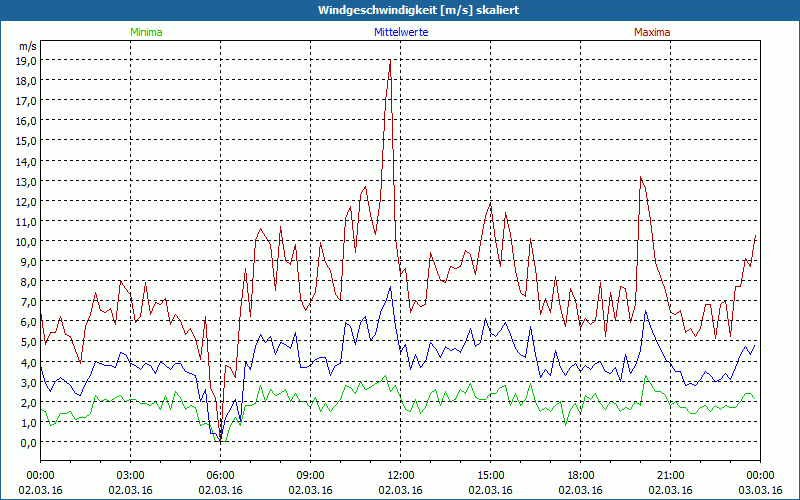Viewport: 800px width, 500px height.
Task: Click the chart title 'Windgeschwindigkeit [m/s] skaliert'
Action: (x=418, y=10)
